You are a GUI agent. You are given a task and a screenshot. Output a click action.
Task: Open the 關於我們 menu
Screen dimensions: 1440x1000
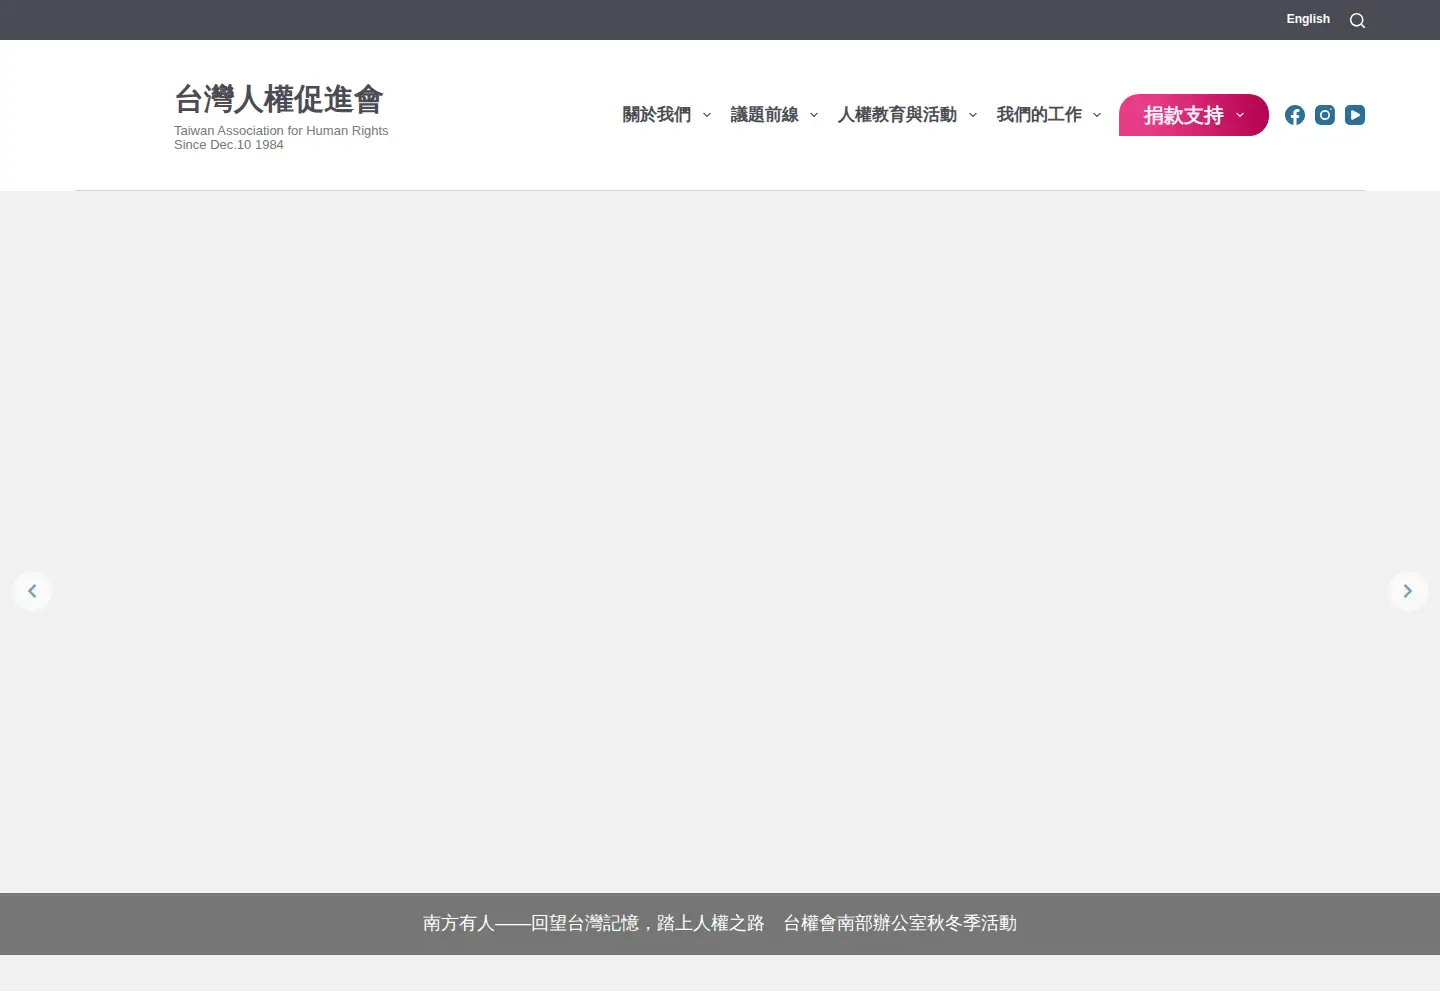tap(657, 115)
